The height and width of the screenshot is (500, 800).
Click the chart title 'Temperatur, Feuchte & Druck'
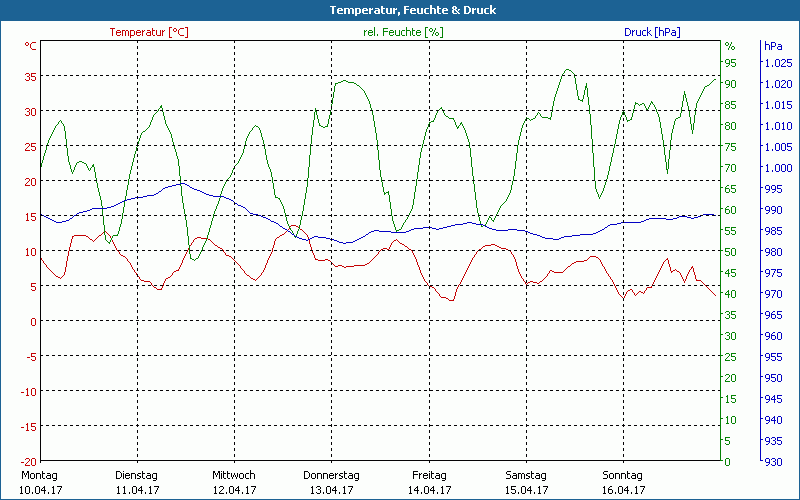[413, 10]
